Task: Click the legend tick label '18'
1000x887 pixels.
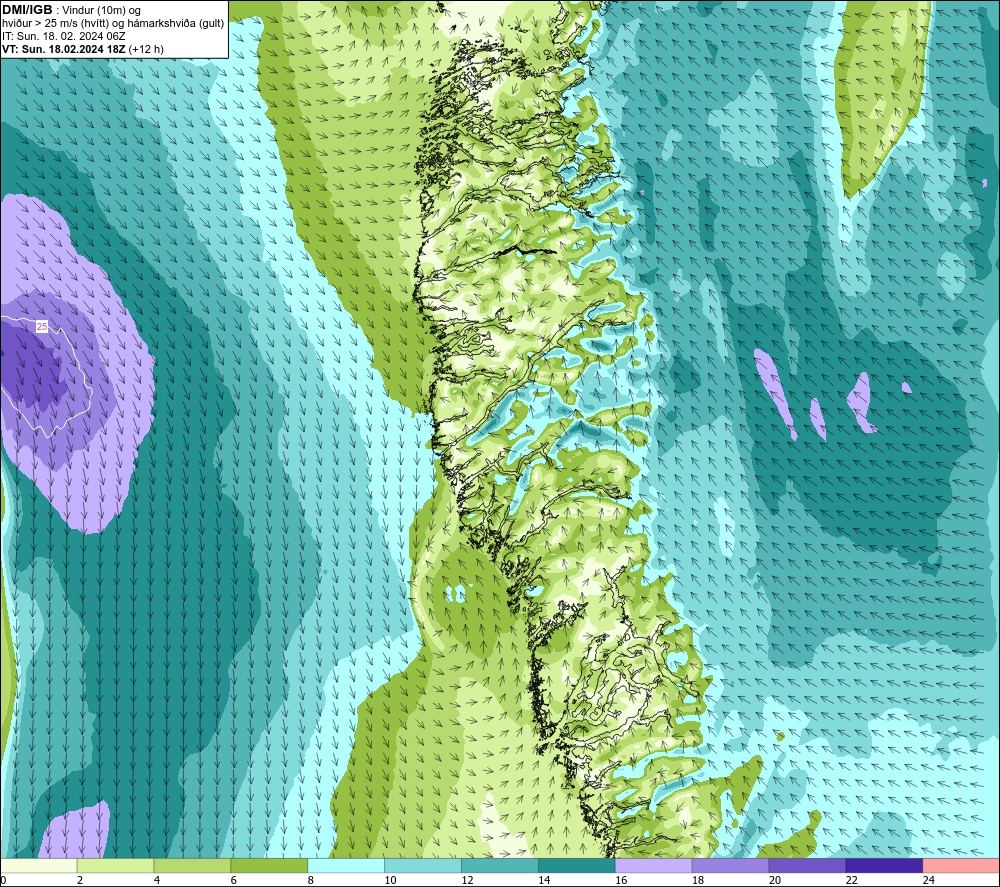Action: click(x=698, y=880)
